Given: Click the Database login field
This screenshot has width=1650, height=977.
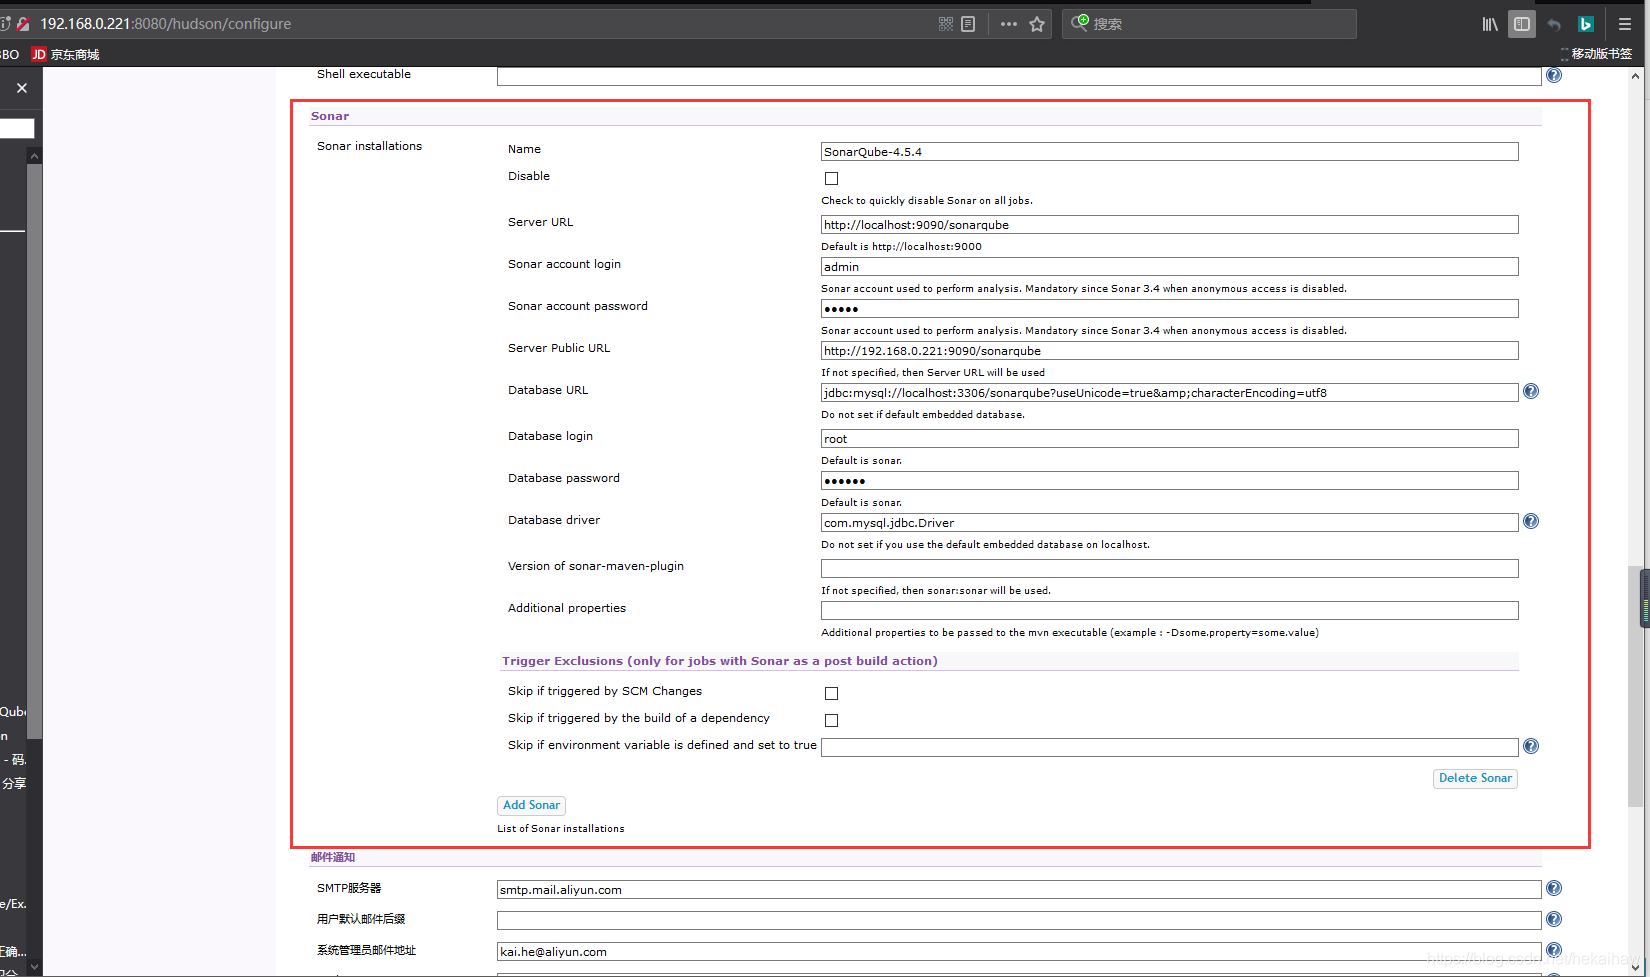Looking at the screenshot, I should coord(1169,439).
